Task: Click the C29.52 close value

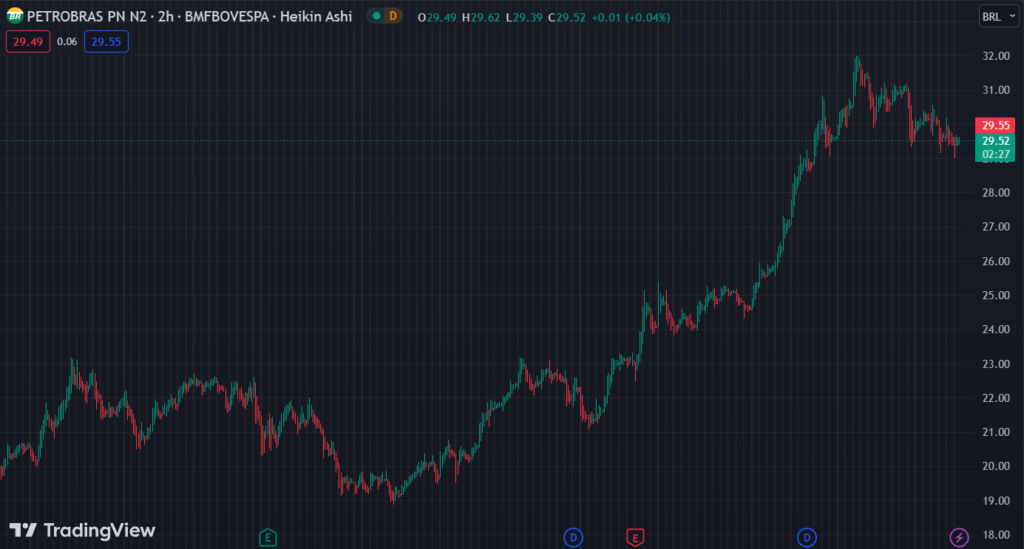Action: coord(567,17)
